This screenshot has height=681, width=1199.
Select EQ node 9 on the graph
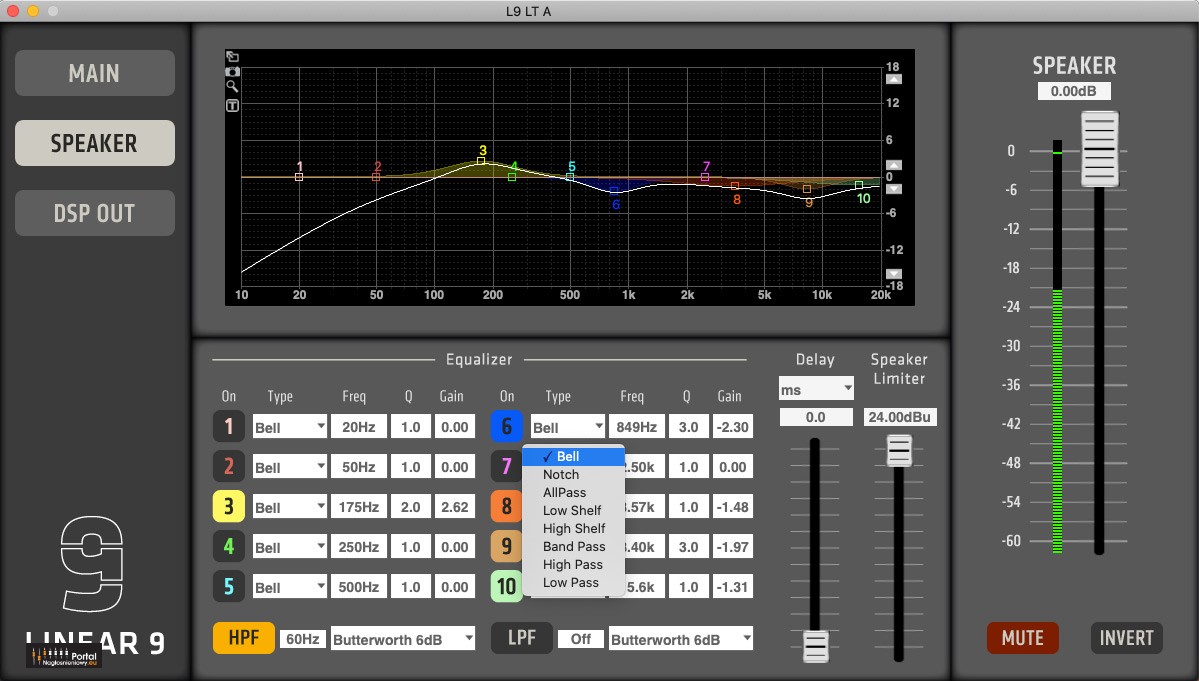tap(807, 189)
